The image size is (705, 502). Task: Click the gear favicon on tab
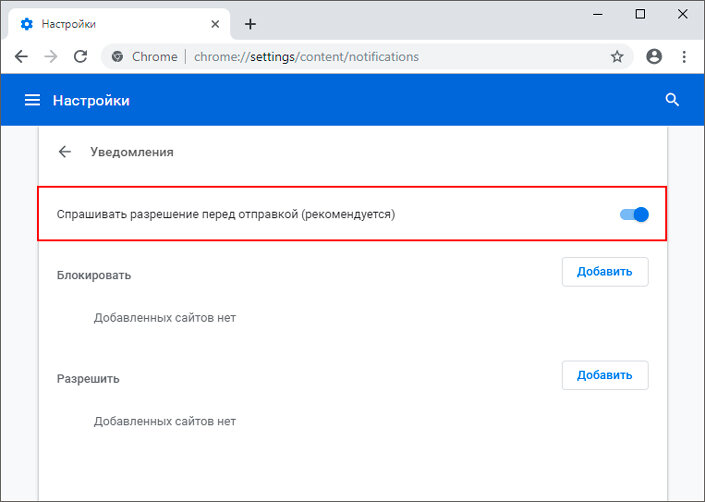tap(27, 24)
